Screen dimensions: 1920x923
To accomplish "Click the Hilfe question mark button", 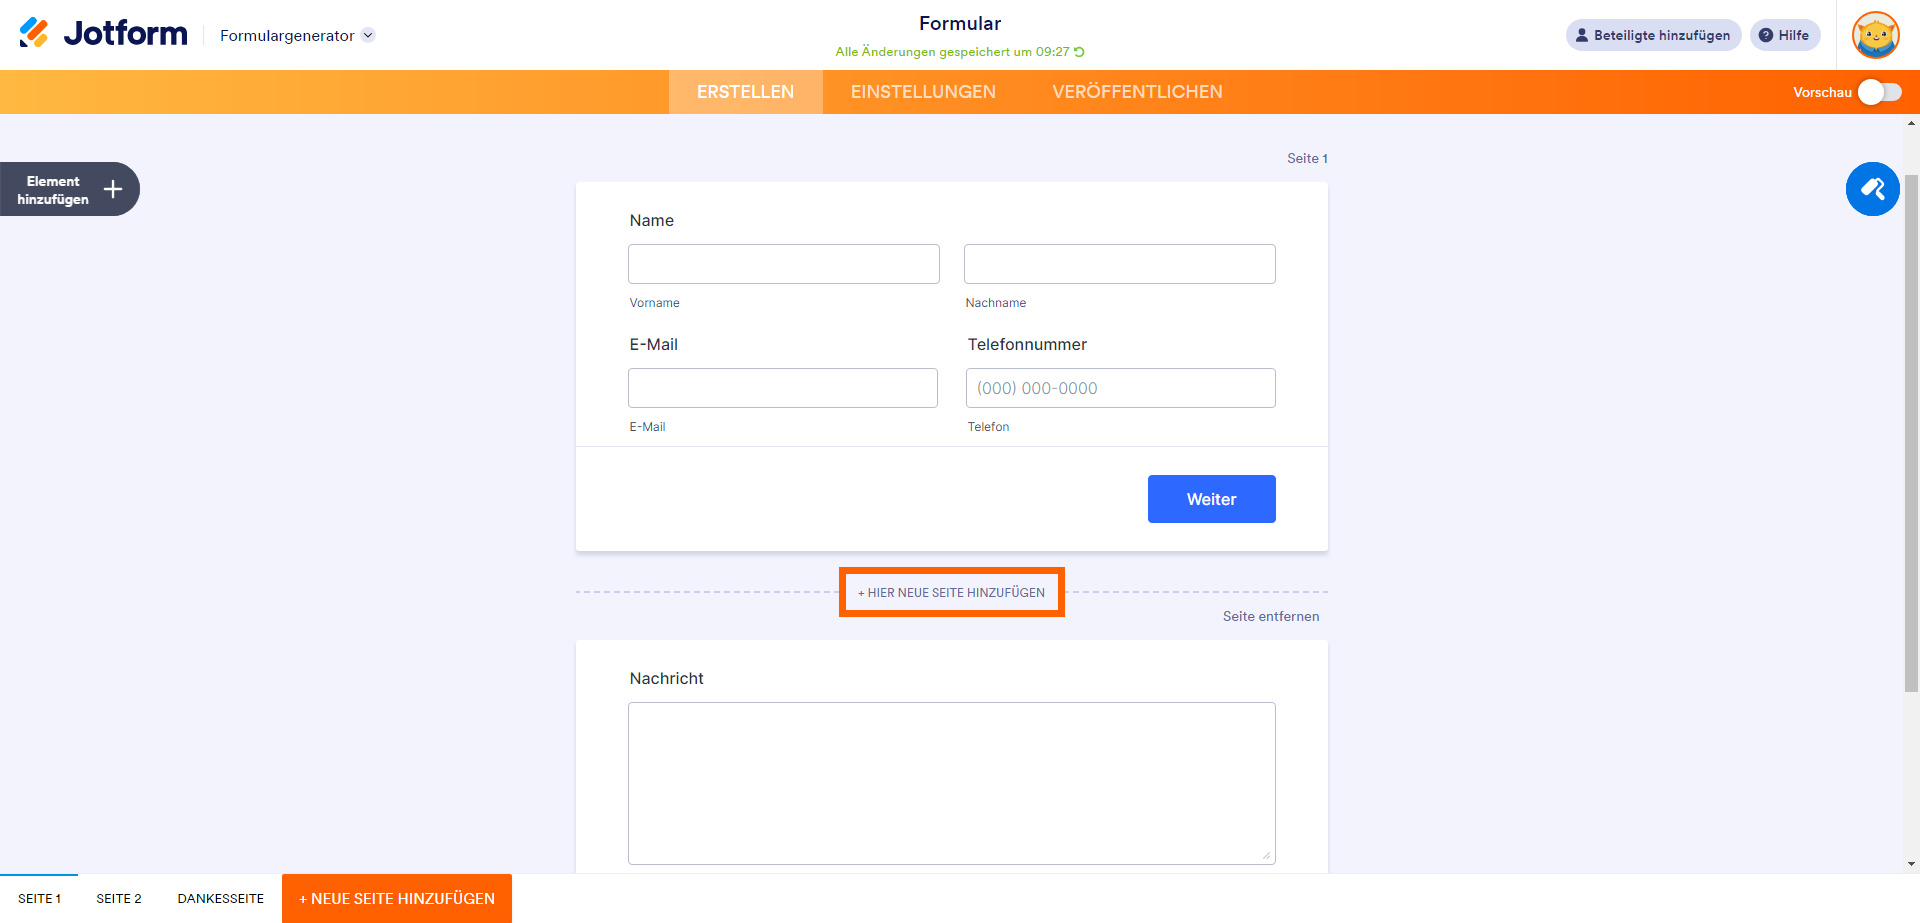I will [1785, 35].
